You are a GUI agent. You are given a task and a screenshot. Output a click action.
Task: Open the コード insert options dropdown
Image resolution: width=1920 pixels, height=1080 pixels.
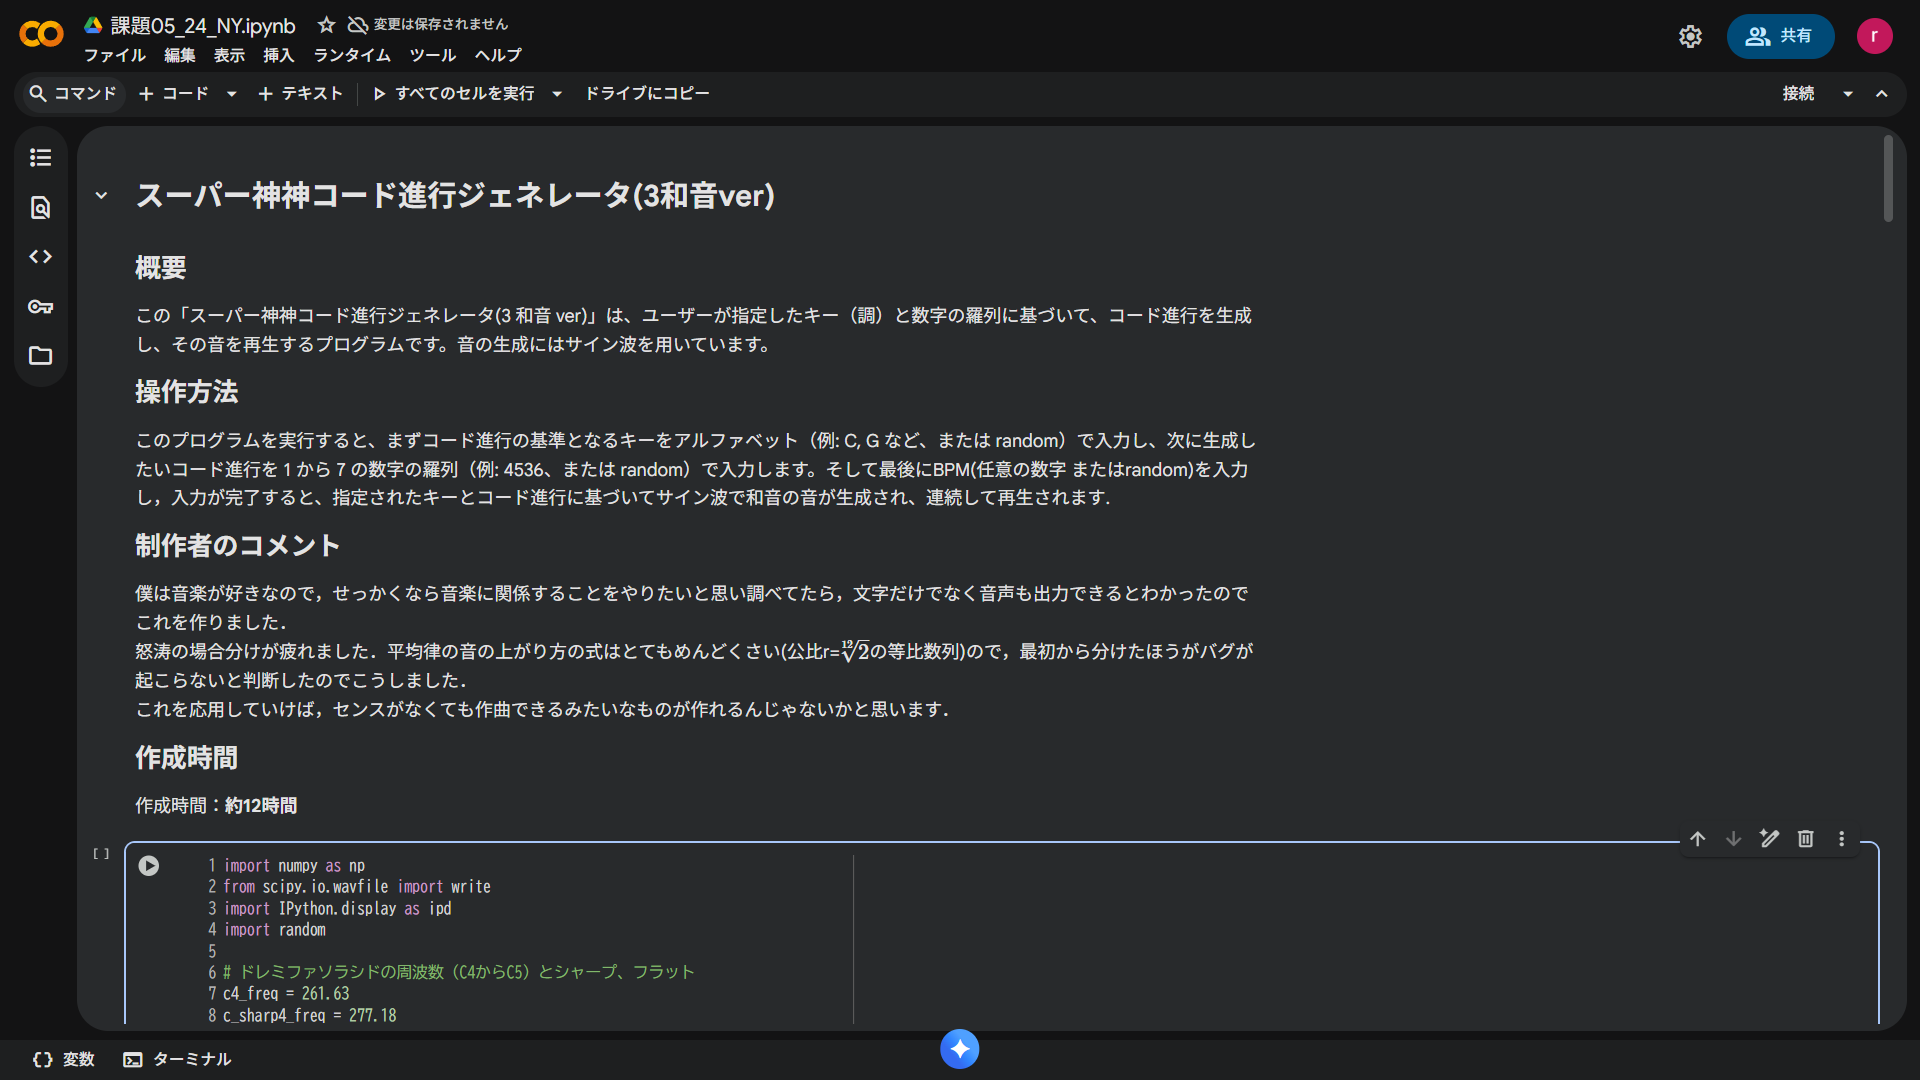point(231,93)
